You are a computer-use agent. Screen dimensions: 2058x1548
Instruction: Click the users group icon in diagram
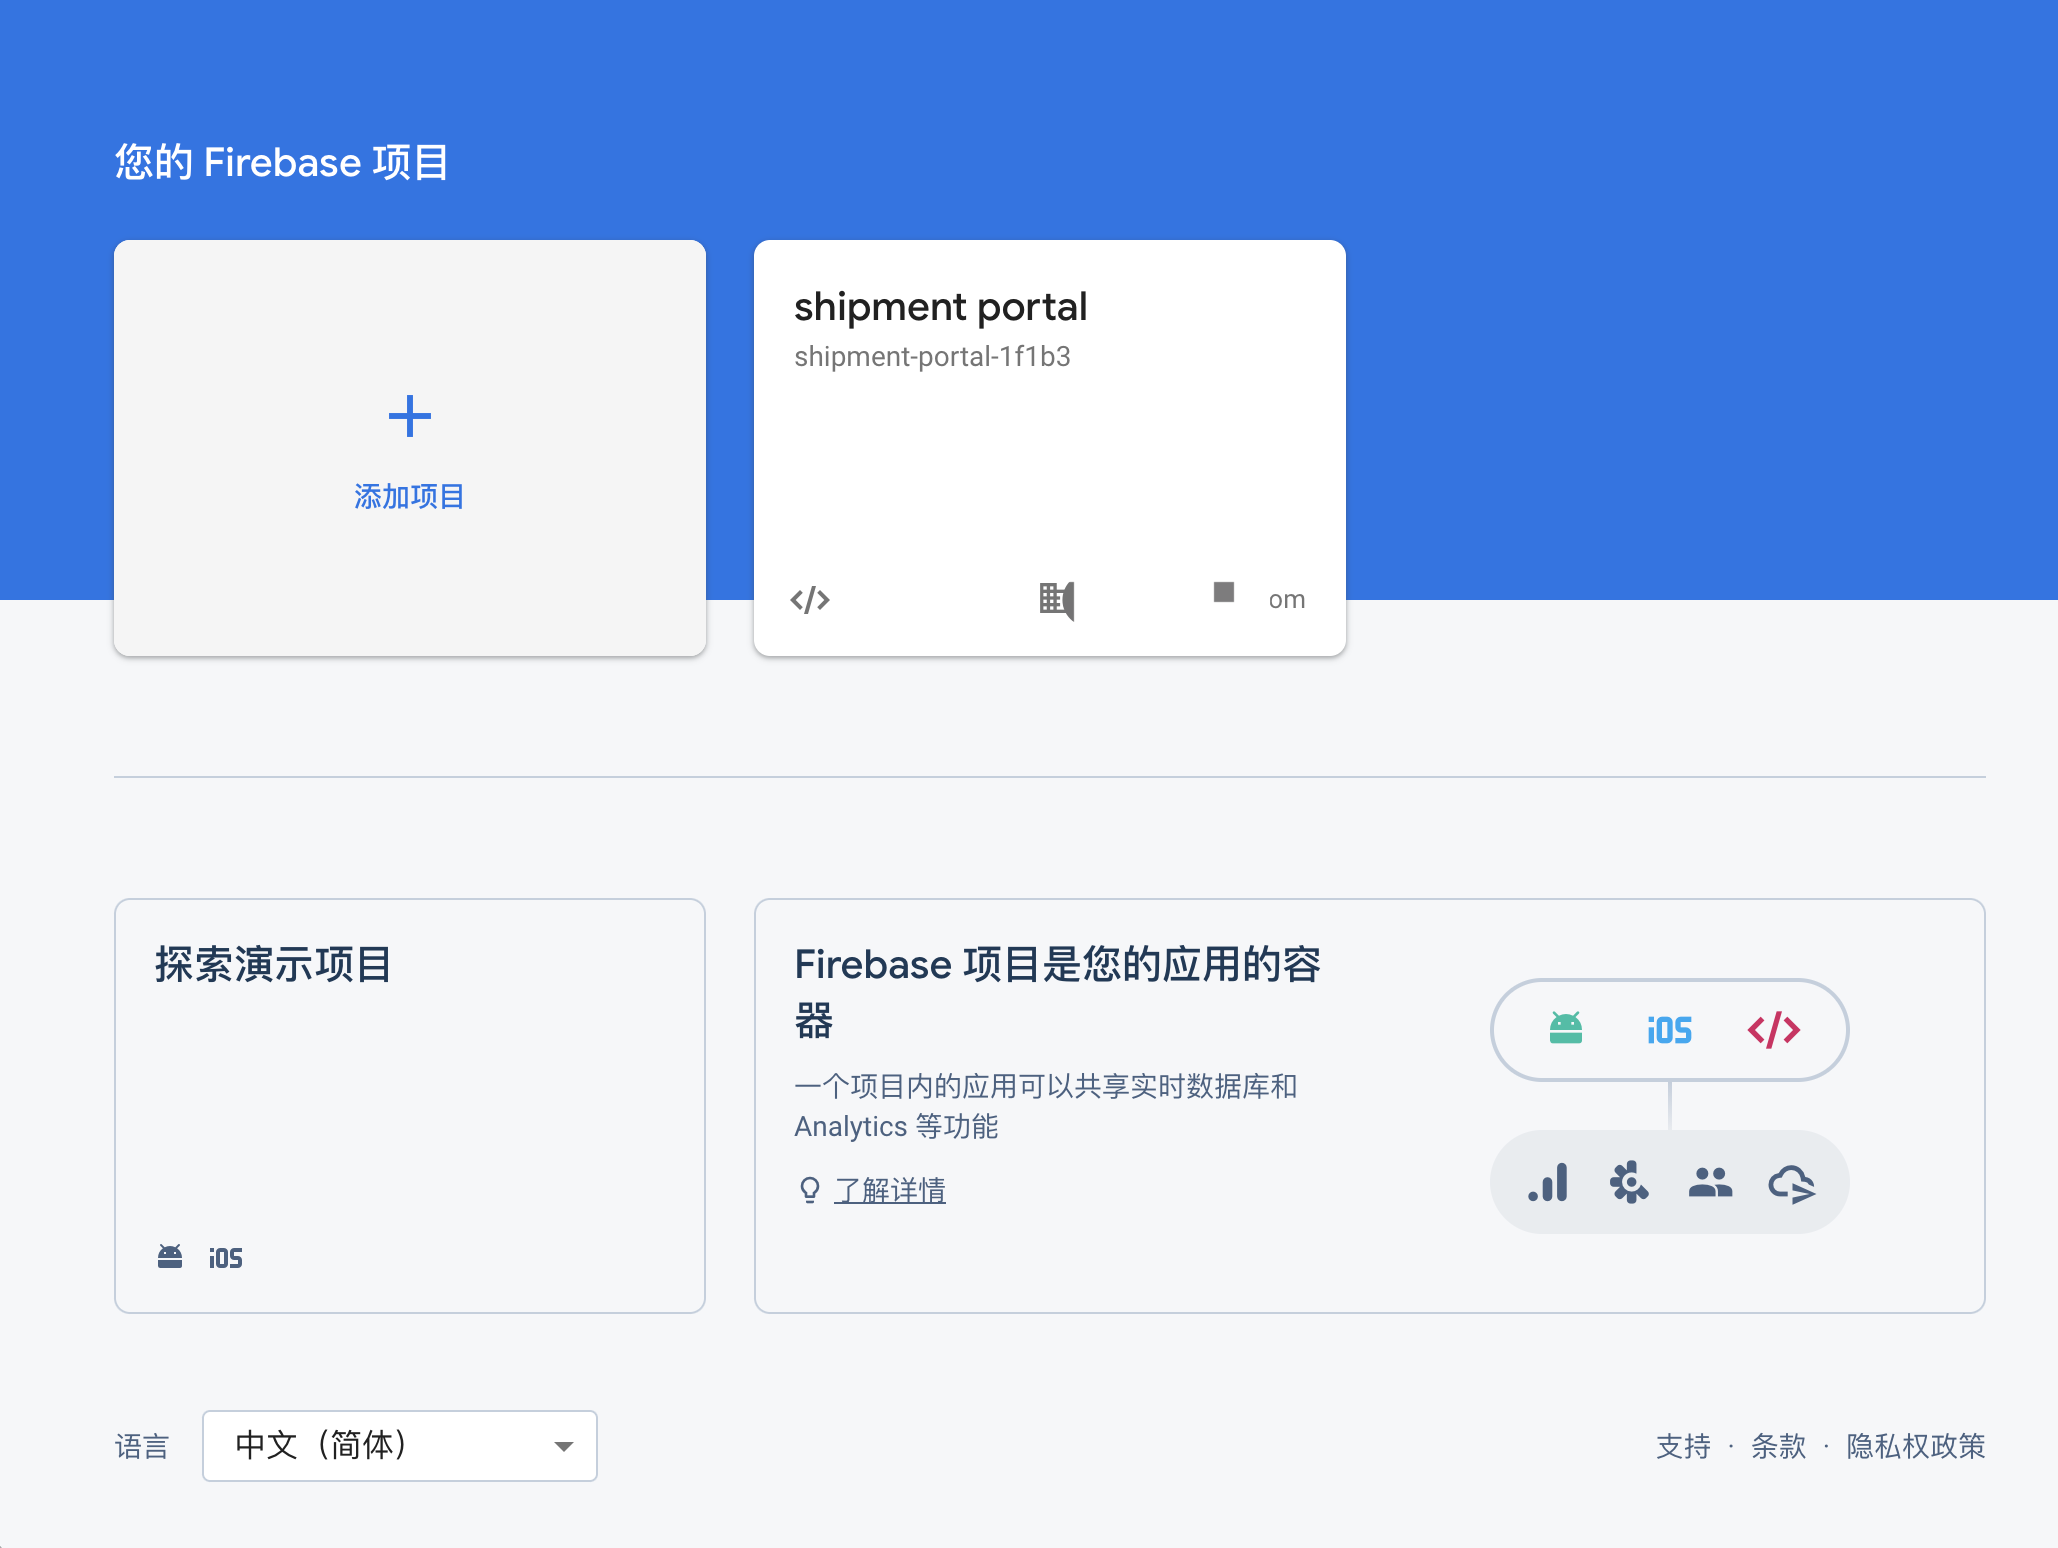point(1710,1183)
